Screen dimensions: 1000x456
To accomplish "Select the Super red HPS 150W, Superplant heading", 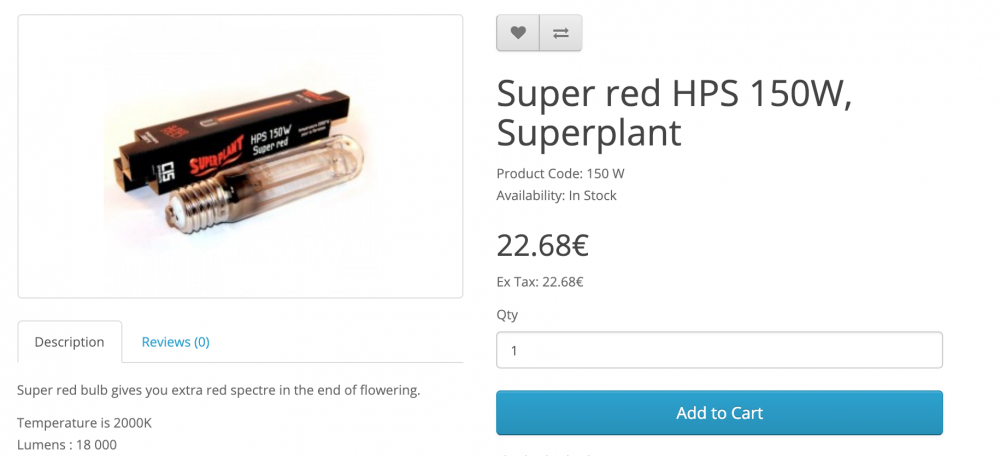I will tap(674, 112).
